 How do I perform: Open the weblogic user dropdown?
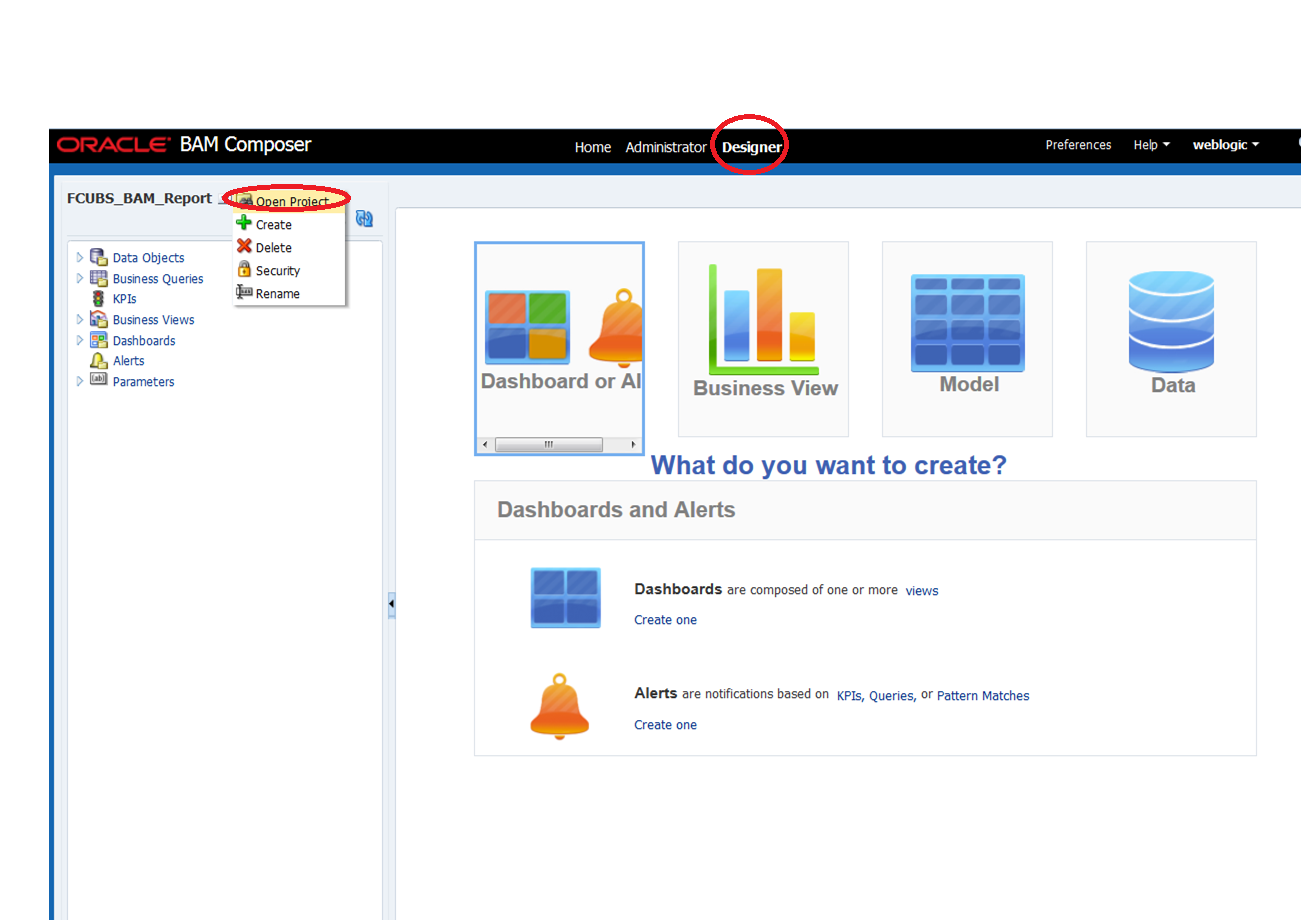pos(1225,145)
